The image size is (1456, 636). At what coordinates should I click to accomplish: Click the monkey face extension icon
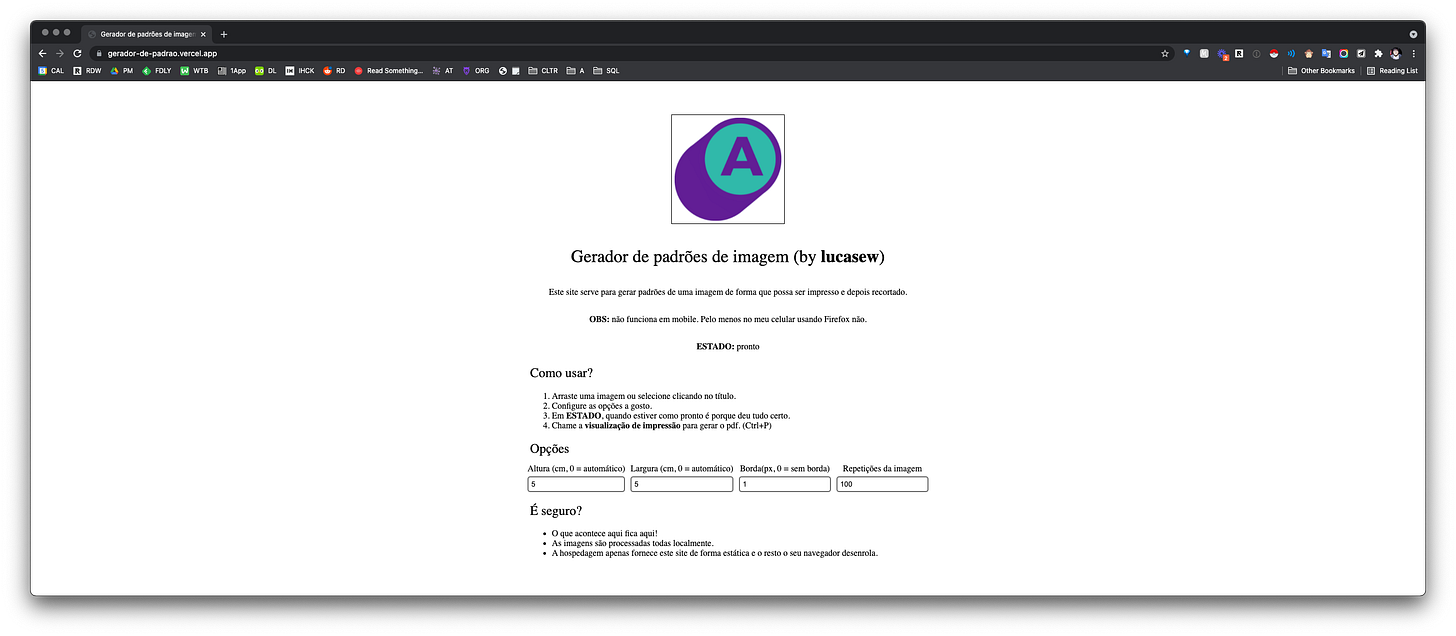(x=1309, y=53)
